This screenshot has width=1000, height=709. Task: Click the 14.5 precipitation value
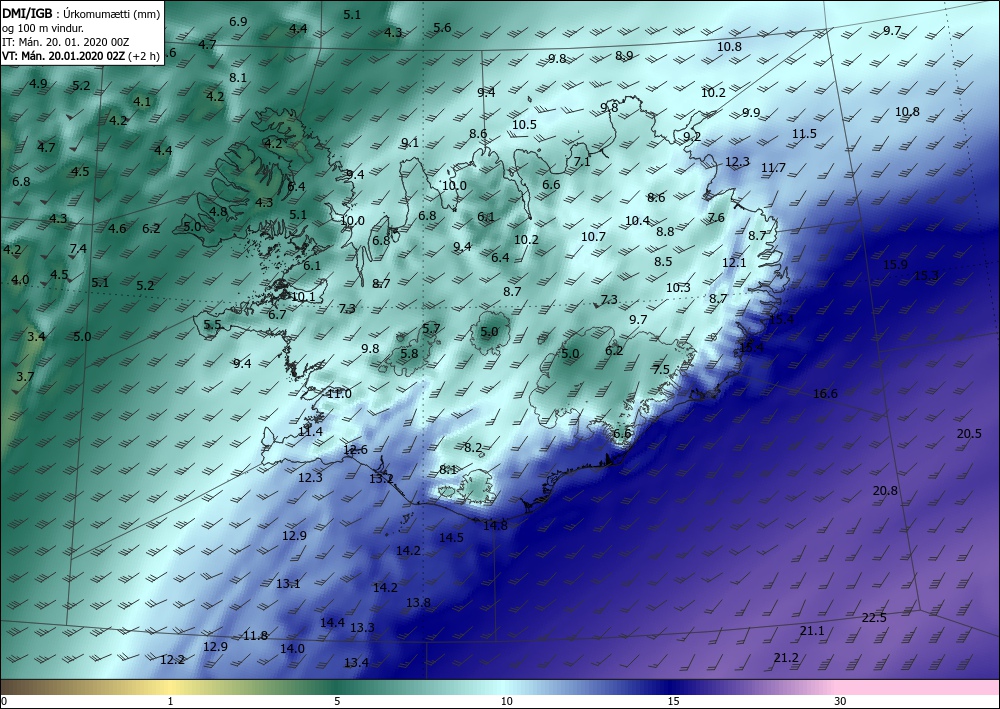[x=451, y=537]
